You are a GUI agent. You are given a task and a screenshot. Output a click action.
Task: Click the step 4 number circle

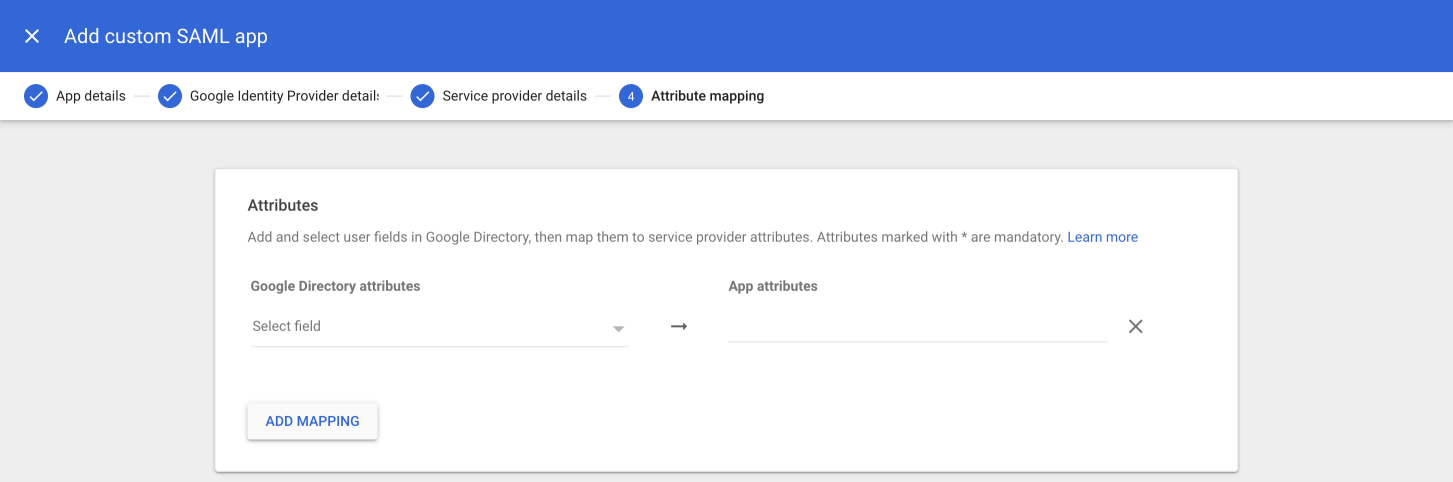[630, 96]
